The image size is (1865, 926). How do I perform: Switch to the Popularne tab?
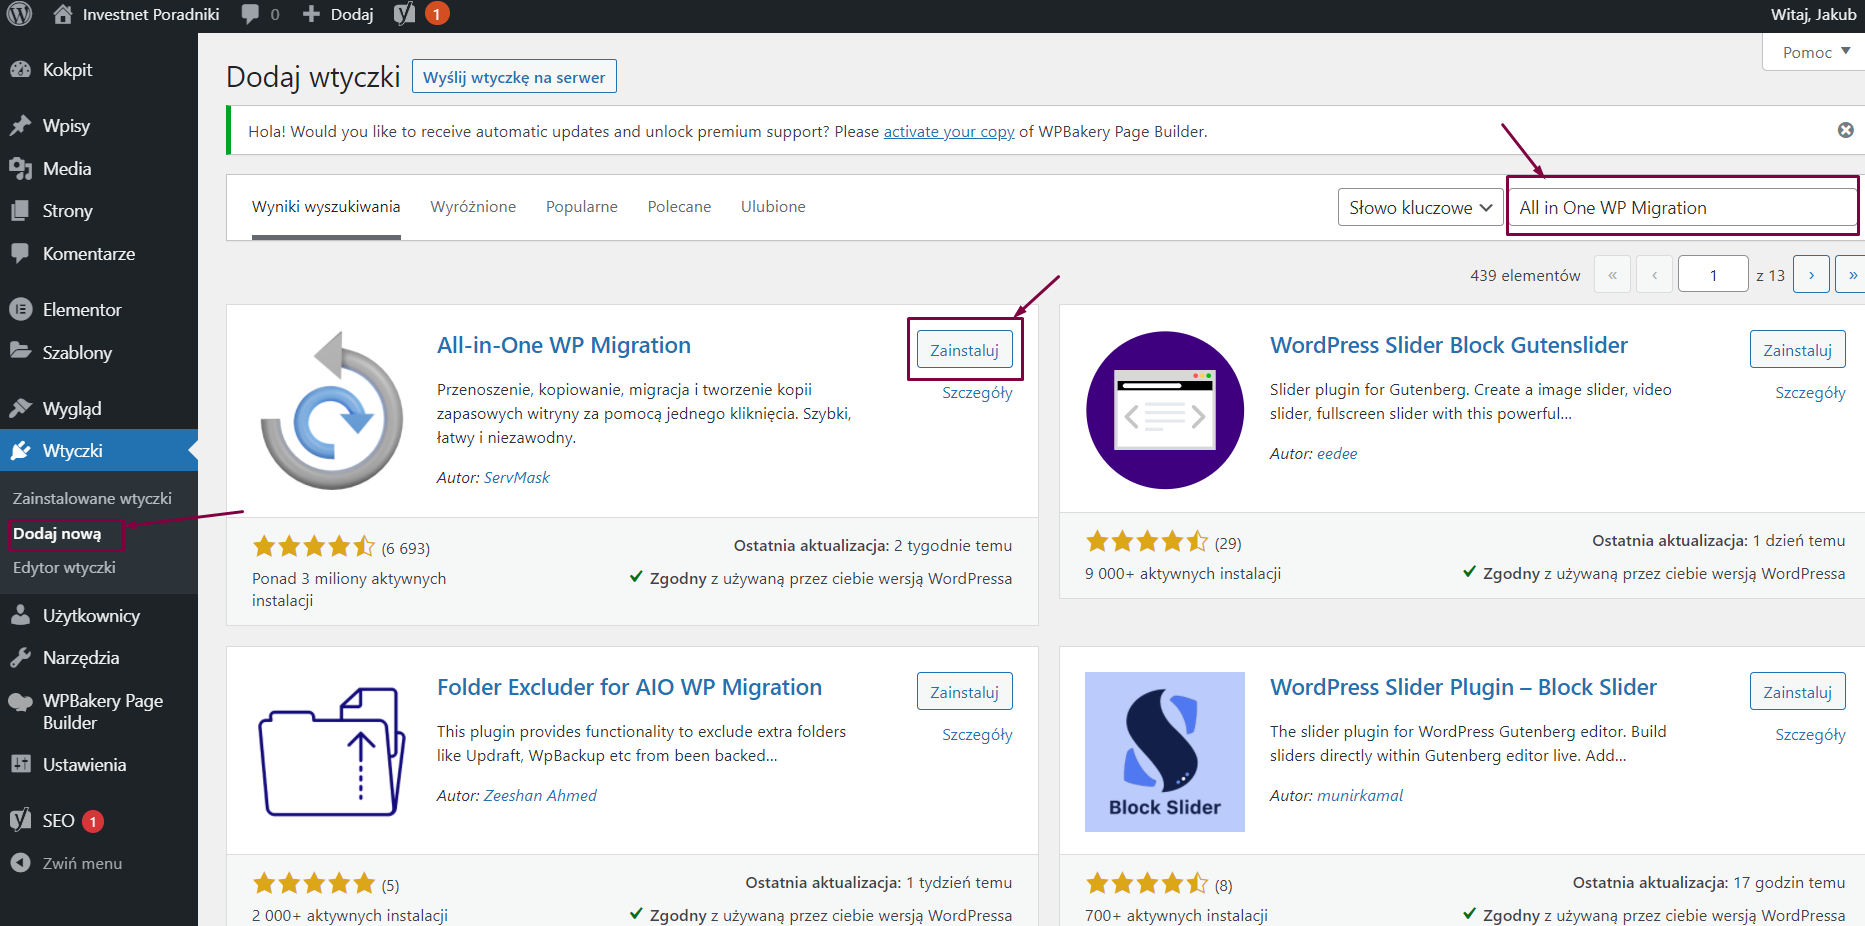581,207
